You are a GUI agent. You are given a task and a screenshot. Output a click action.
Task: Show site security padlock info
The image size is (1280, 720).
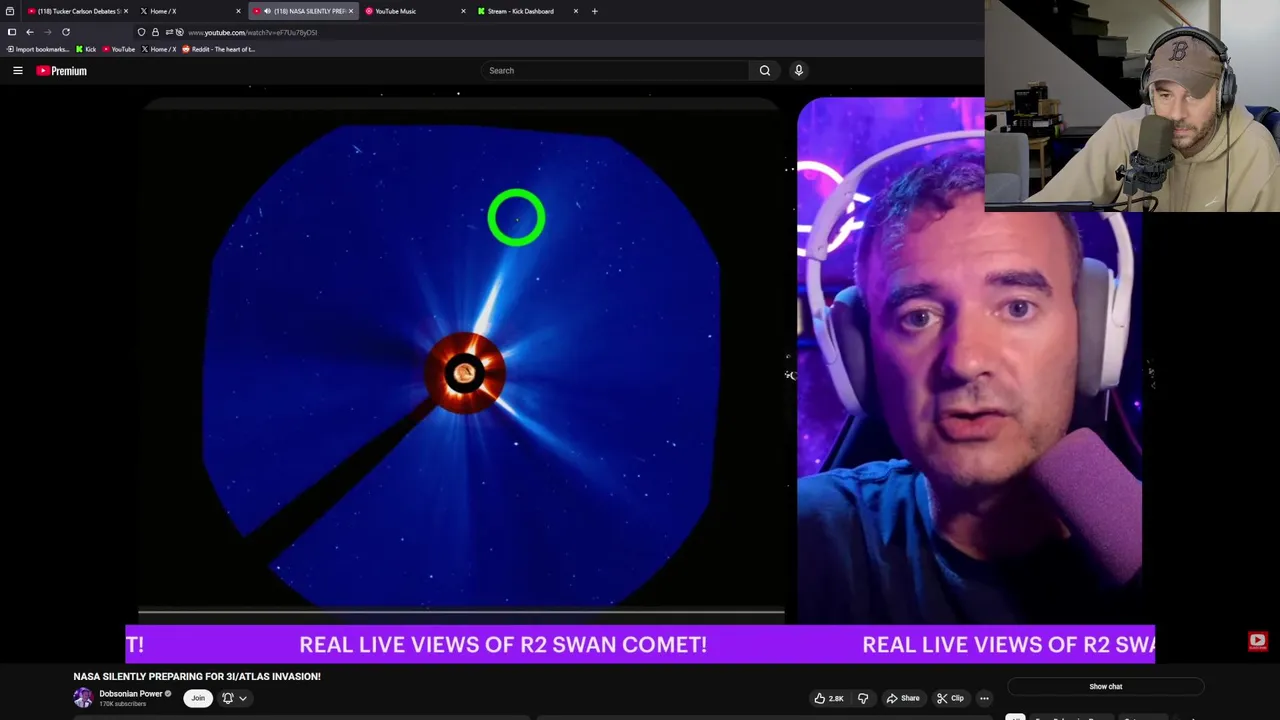[x=155, y=32]
